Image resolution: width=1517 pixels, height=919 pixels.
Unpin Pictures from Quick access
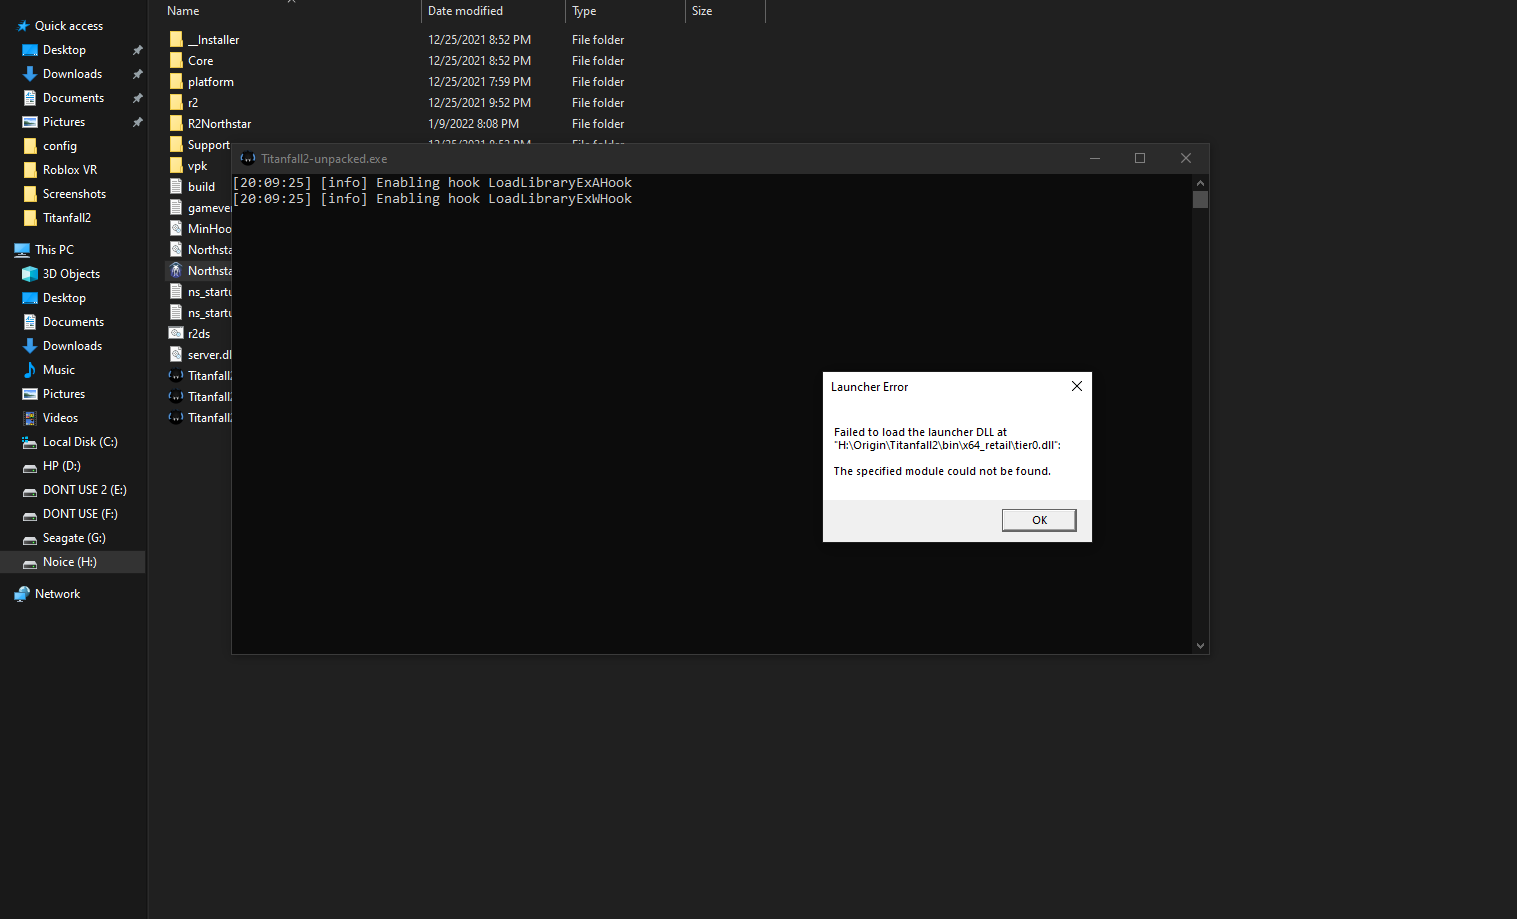tap(137, 121)
